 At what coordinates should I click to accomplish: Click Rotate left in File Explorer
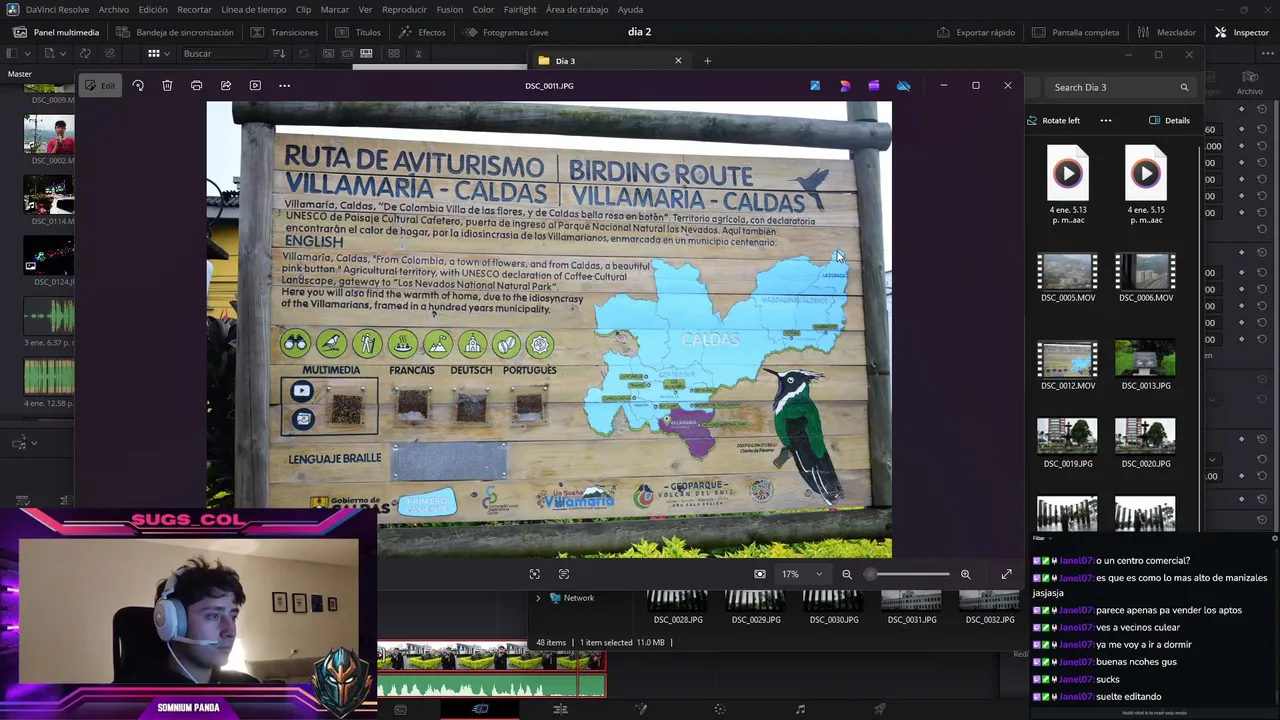coord(1054,120)
